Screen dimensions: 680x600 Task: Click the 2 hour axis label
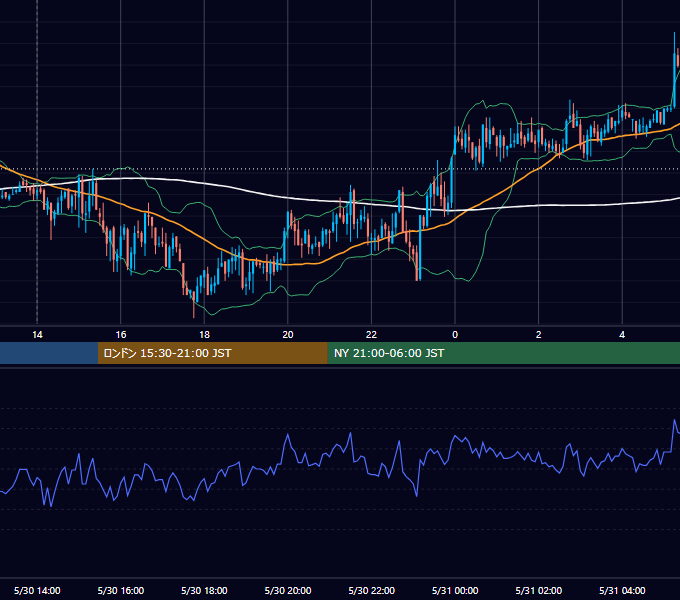point(539,335)
